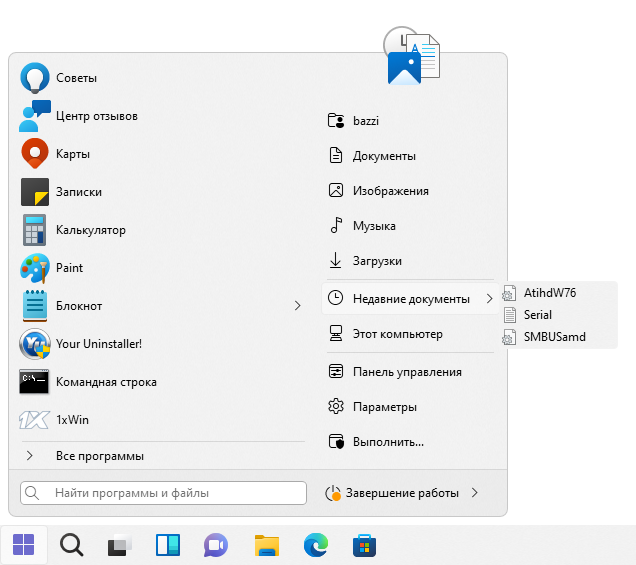Click the Карты app icon

coord(35,154)
